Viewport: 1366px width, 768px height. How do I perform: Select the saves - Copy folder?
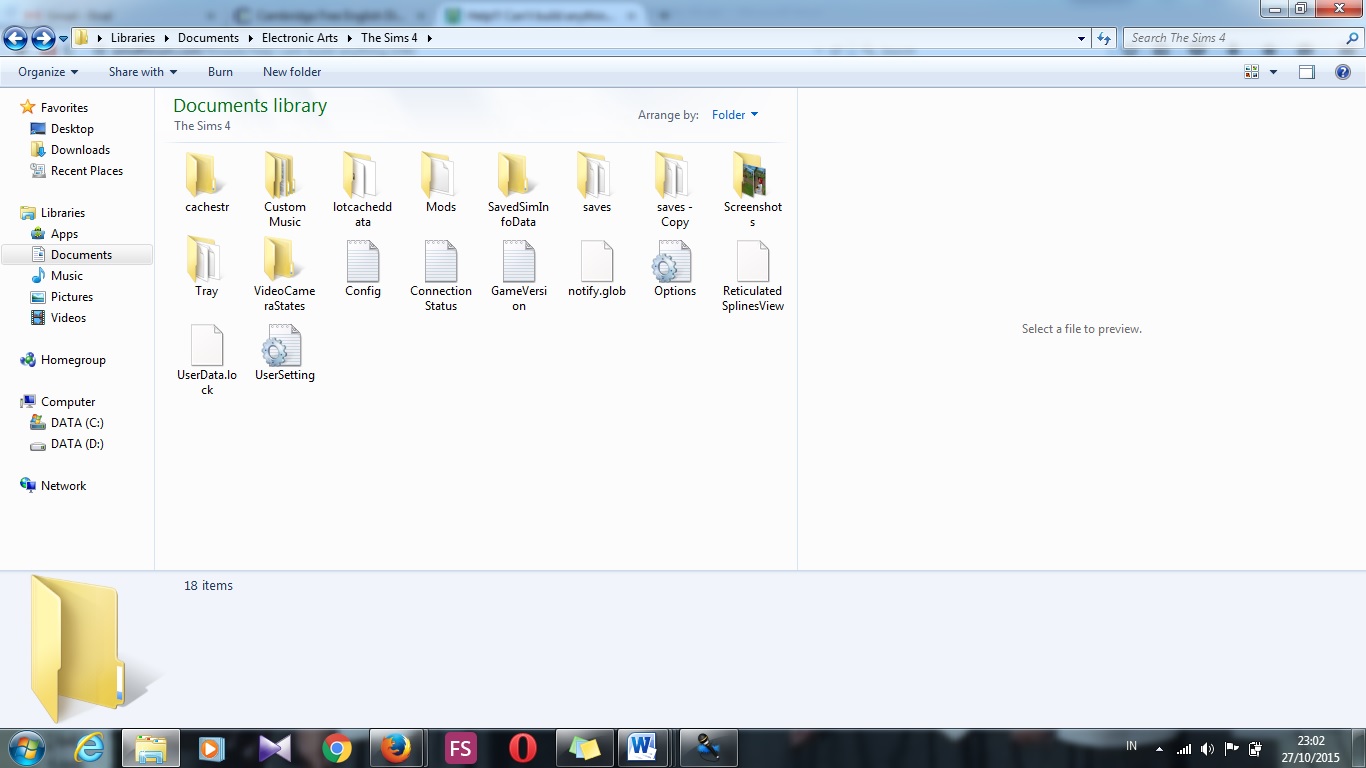[x=675, y=190]
